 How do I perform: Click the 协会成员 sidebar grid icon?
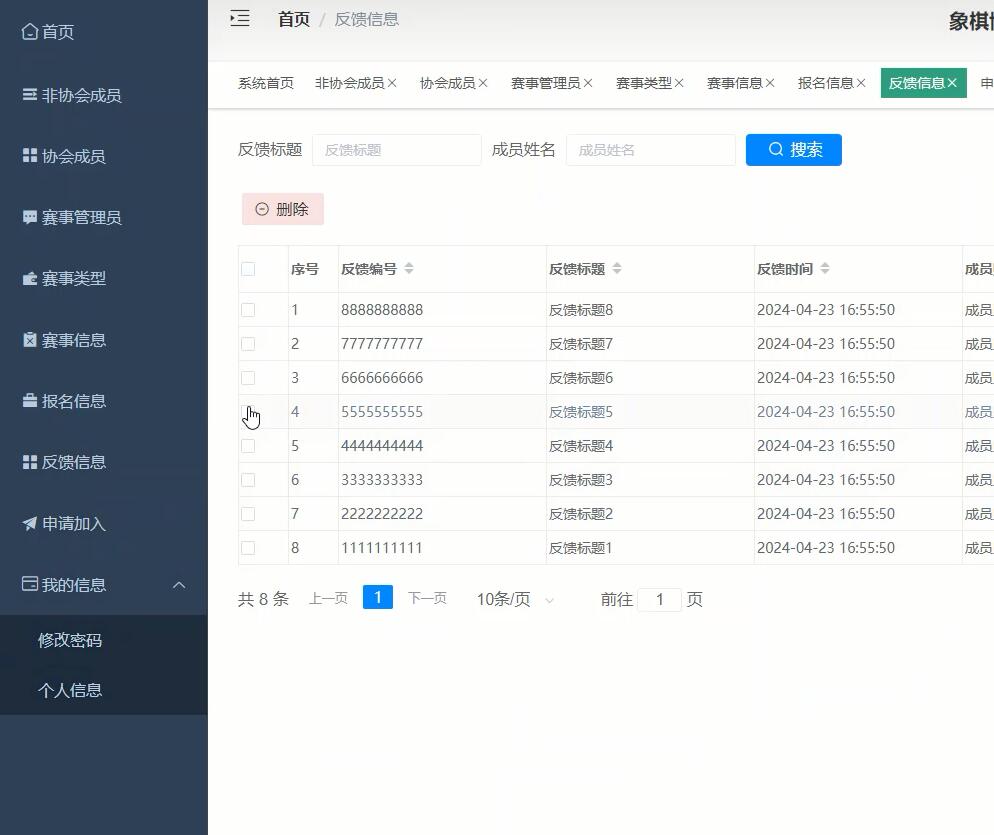30,155
